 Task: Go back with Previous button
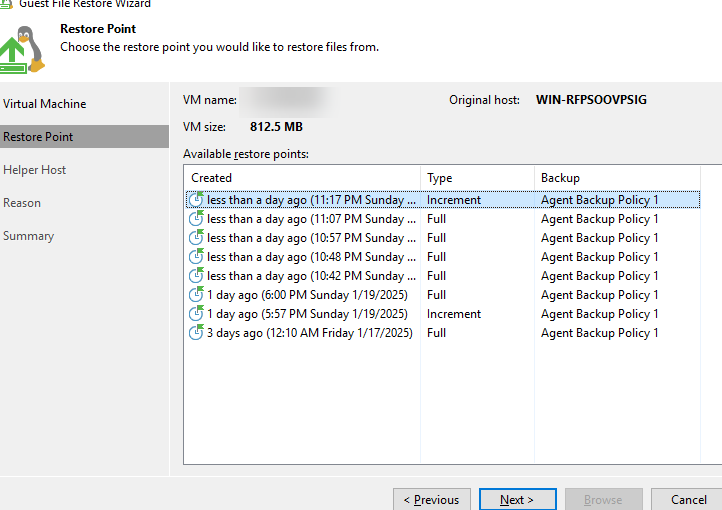point(431,499)
